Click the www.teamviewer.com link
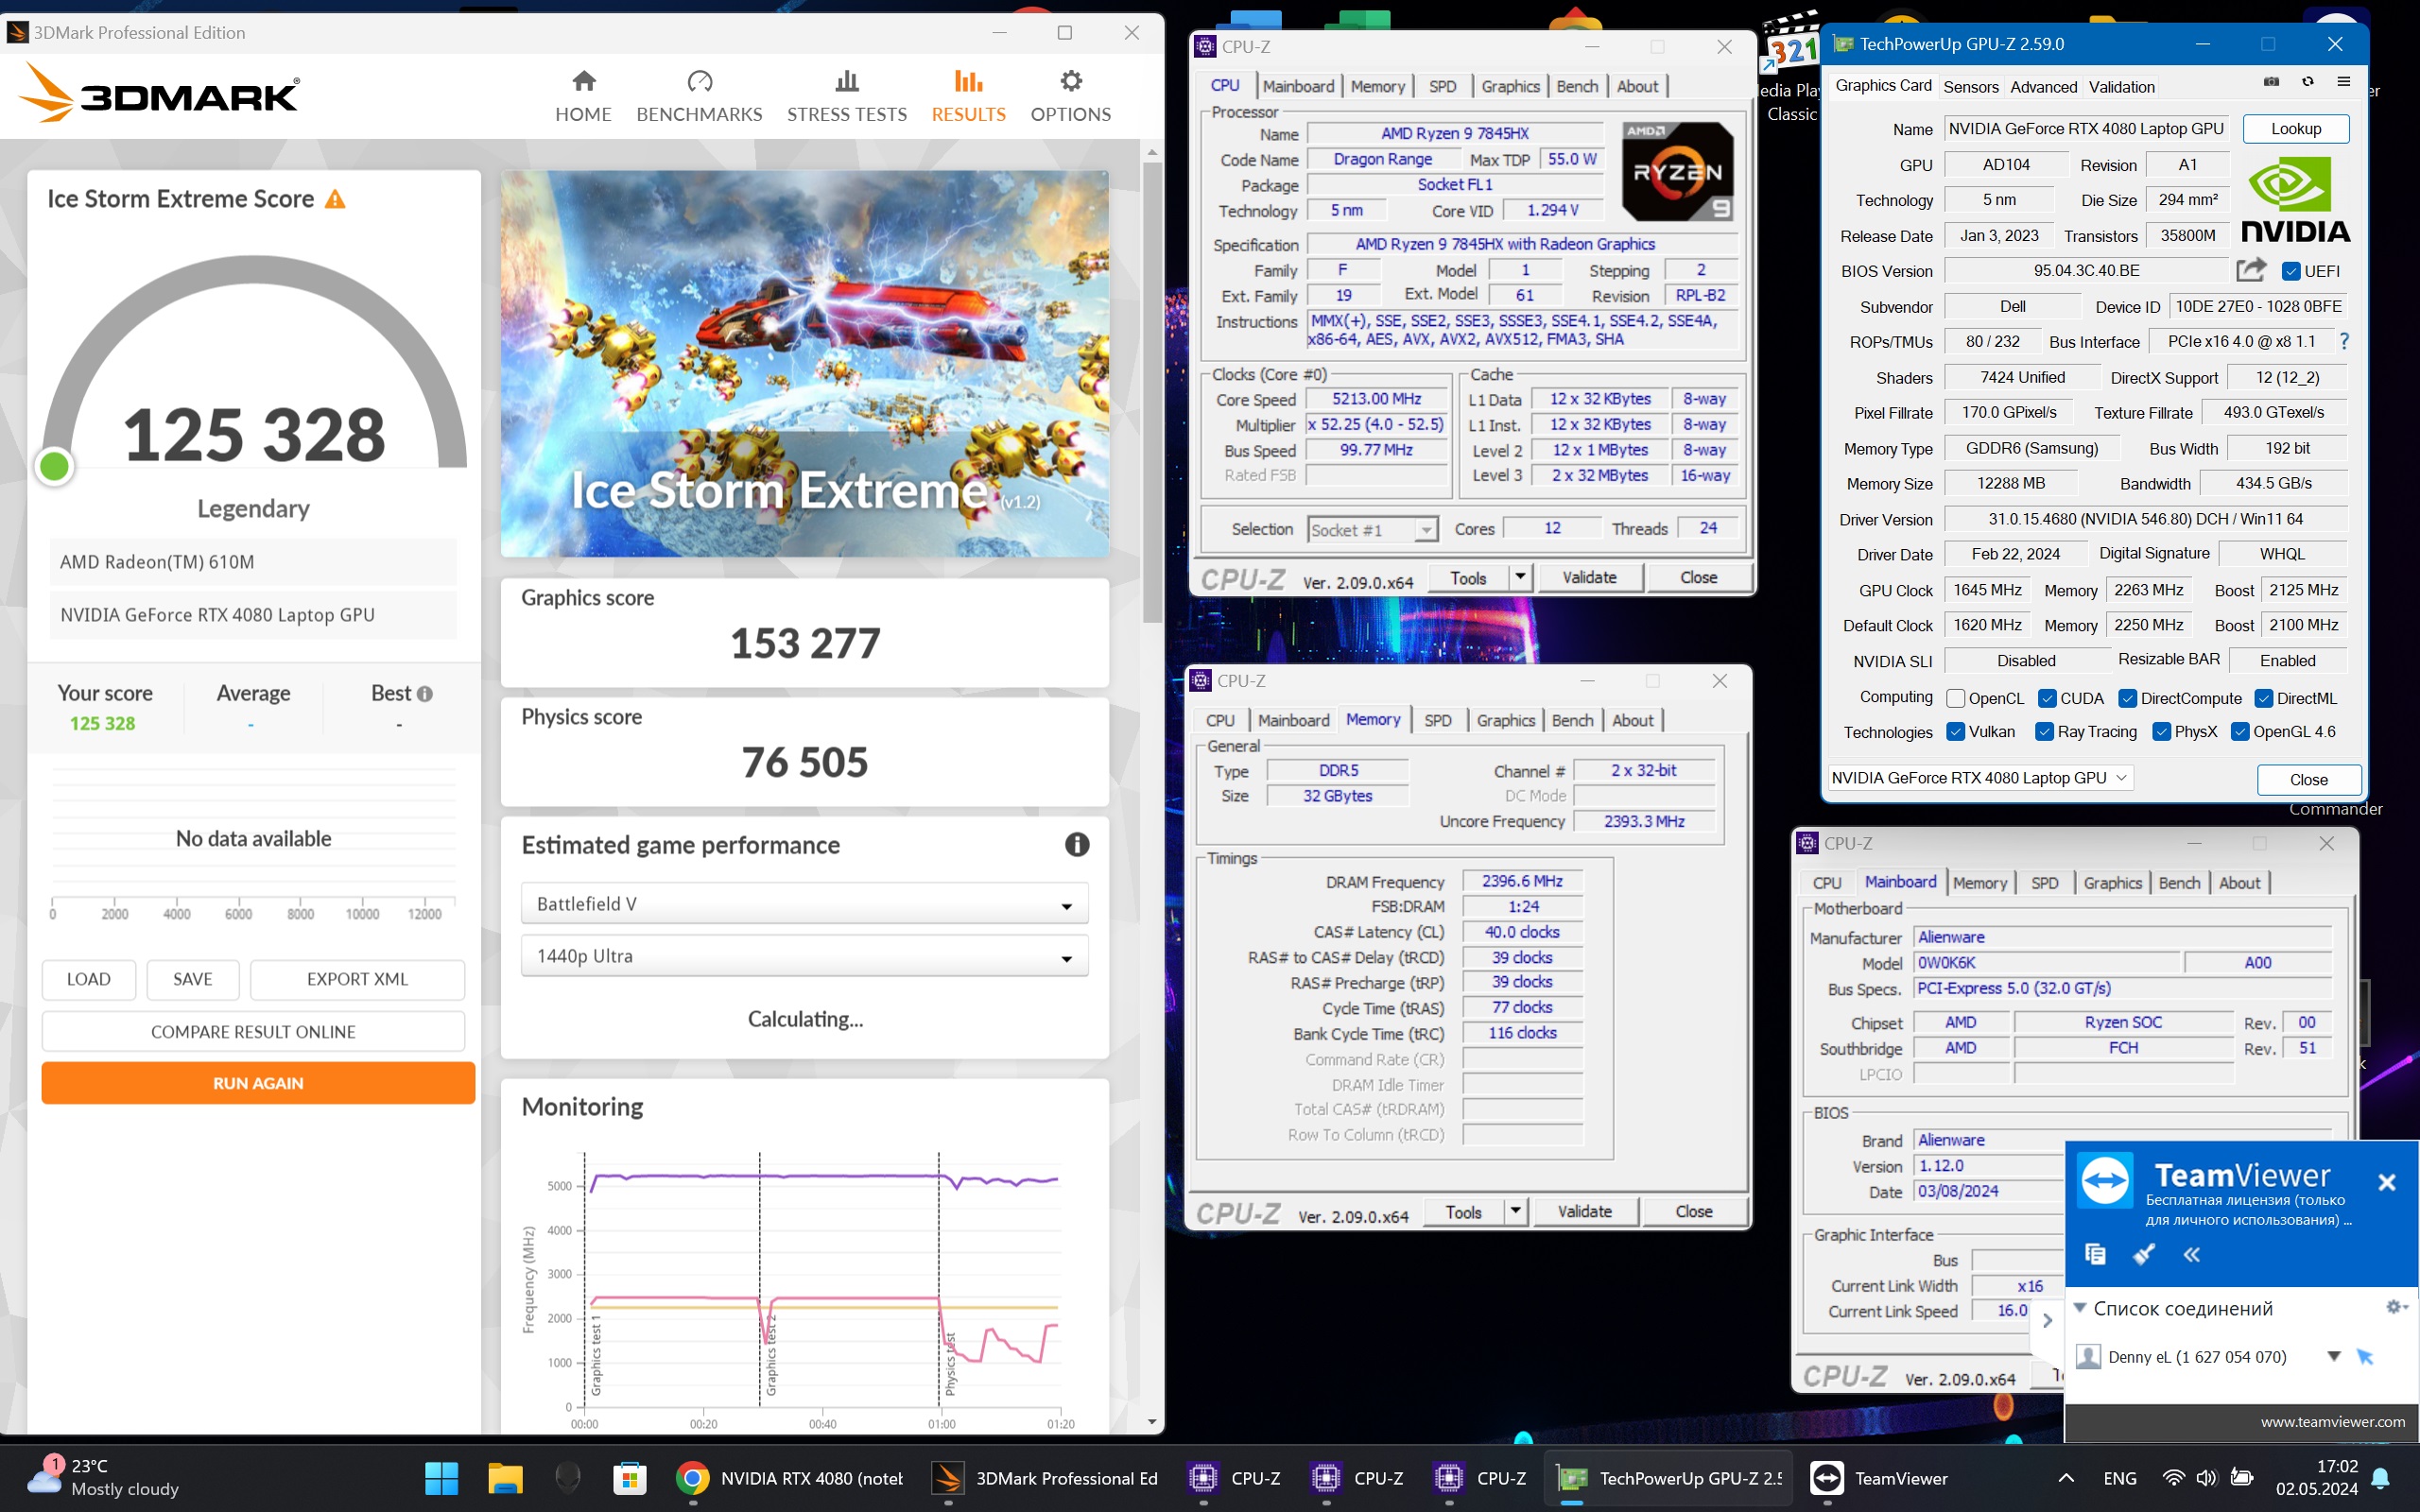The height and width of the screenshot is (1512, 2420). (x=2332, y=1421)
